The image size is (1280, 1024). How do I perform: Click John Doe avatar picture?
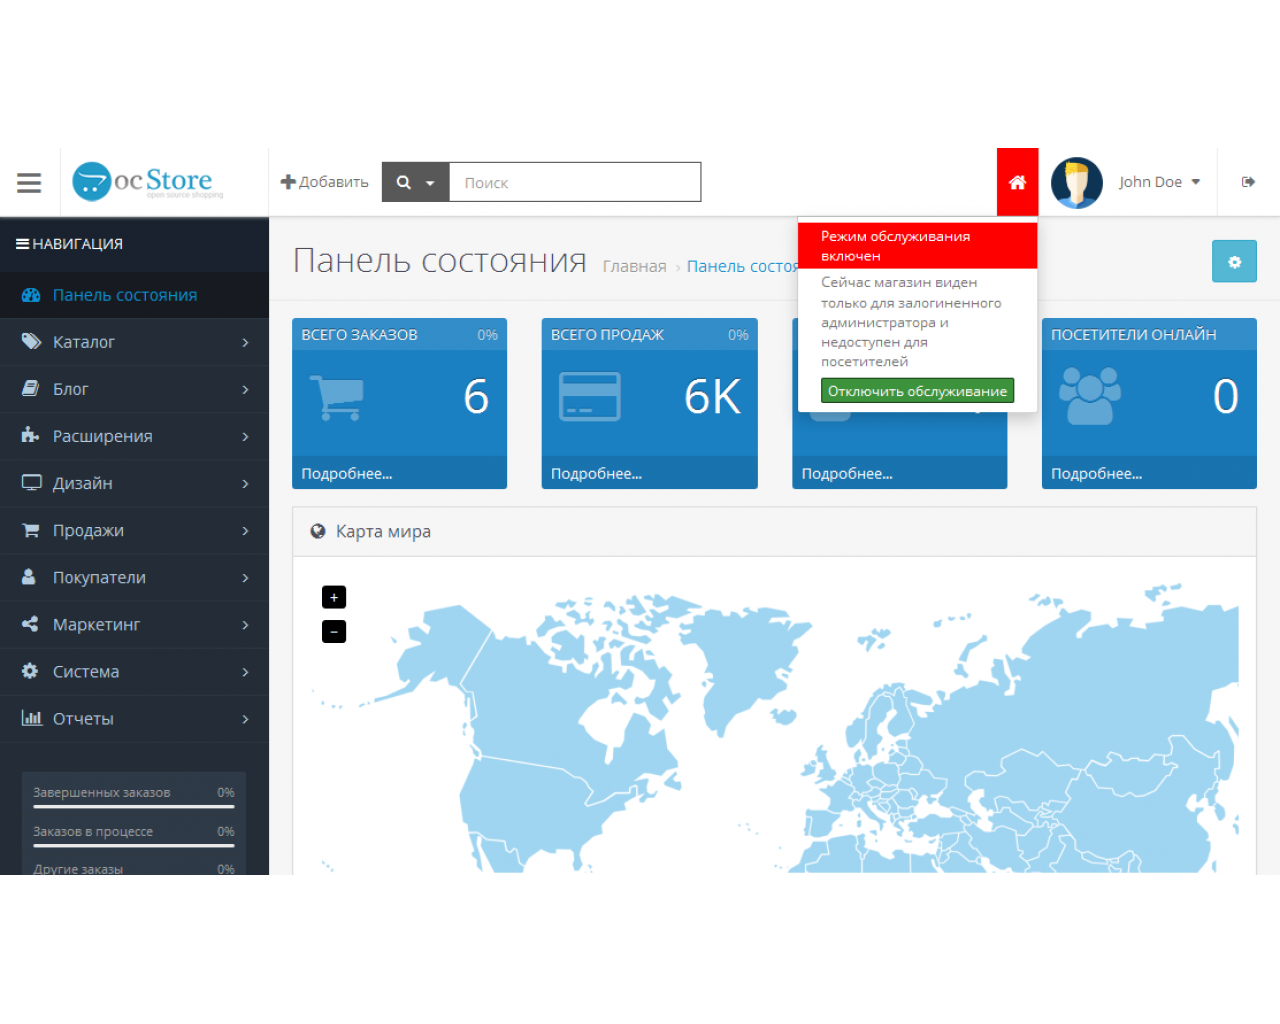coord(1077,182)
